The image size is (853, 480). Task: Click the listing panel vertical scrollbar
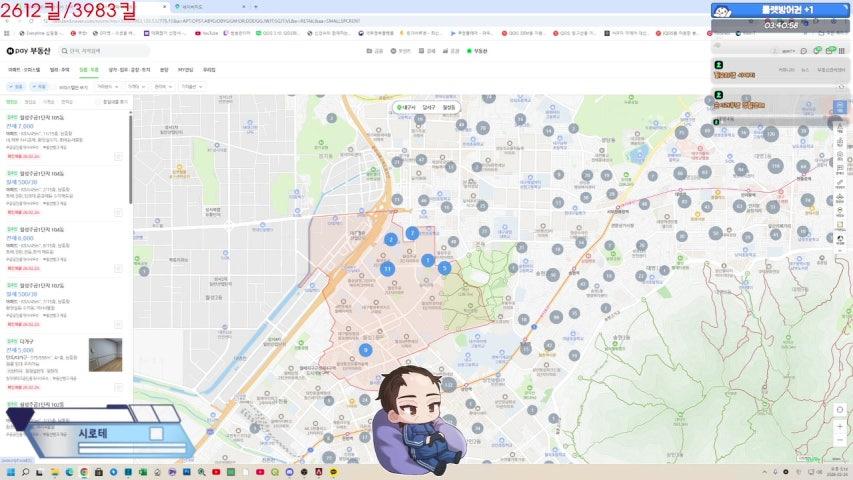click(131, 158)
